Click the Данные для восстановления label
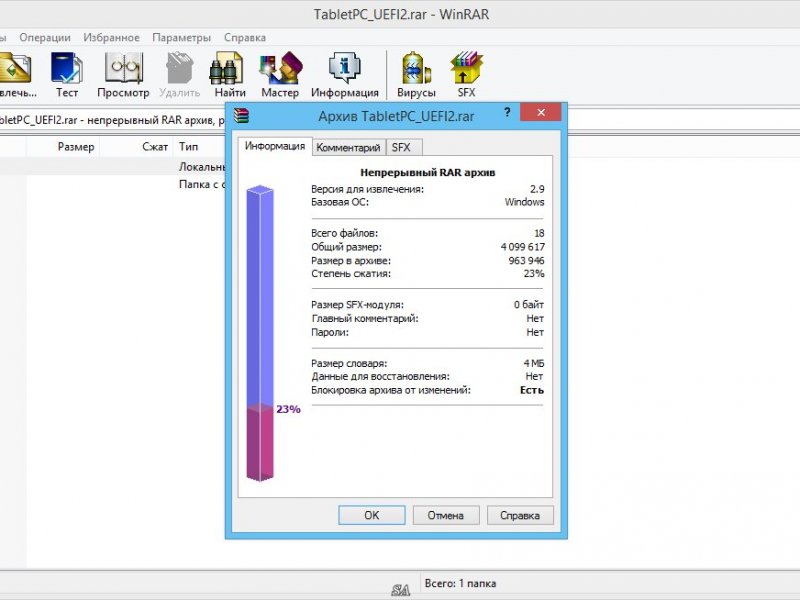This screenshot has width=800, height=600. (x=381, y=377)
